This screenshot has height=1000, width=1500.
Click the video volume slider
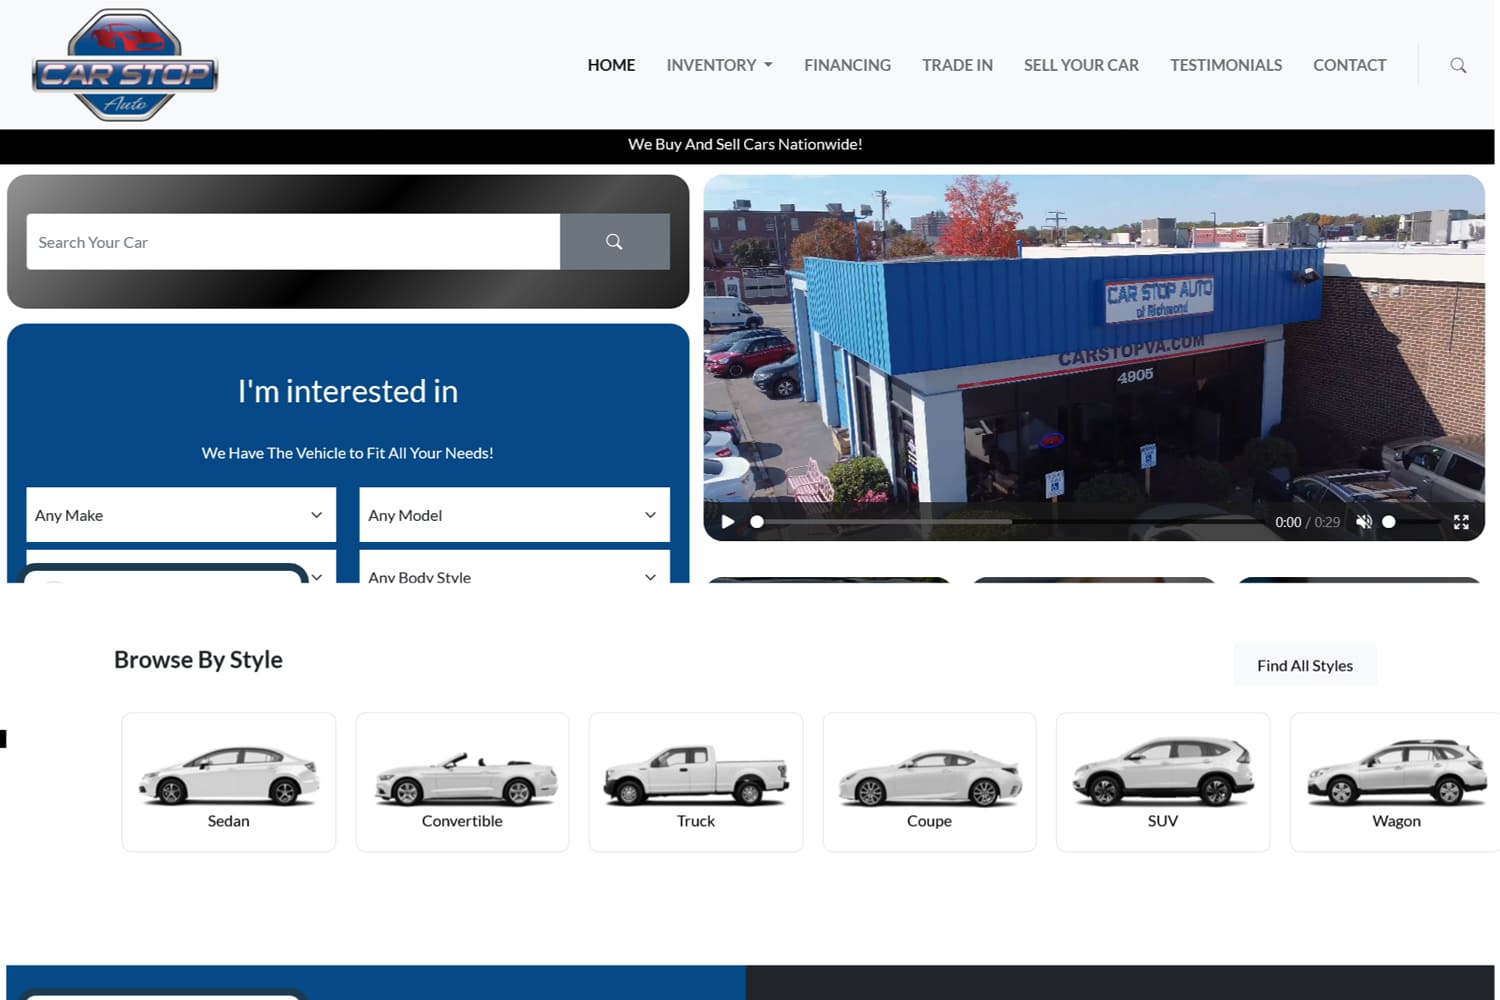click(x=1410, y=522)
